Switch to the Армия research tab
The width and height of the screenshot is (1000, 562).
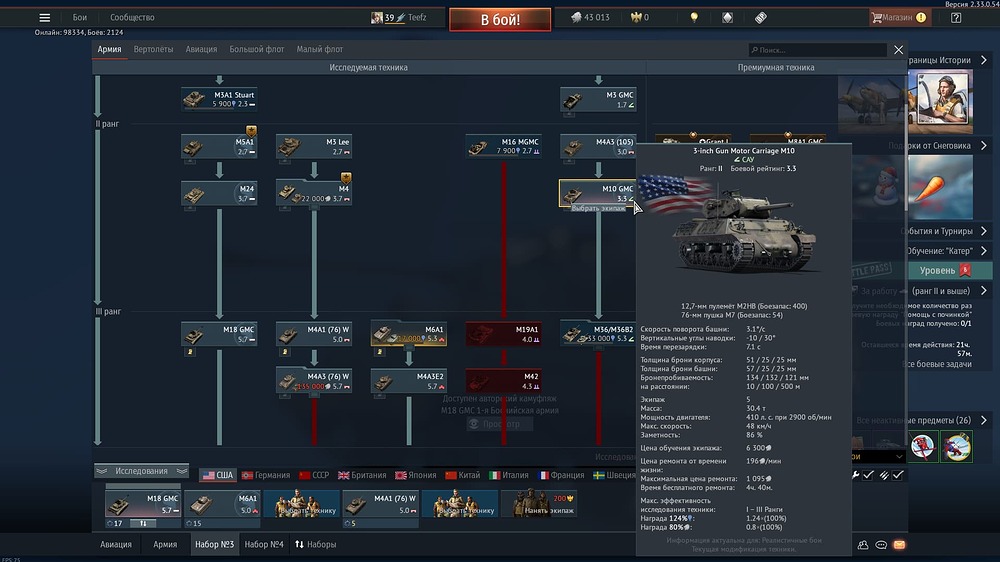[109, 49]
